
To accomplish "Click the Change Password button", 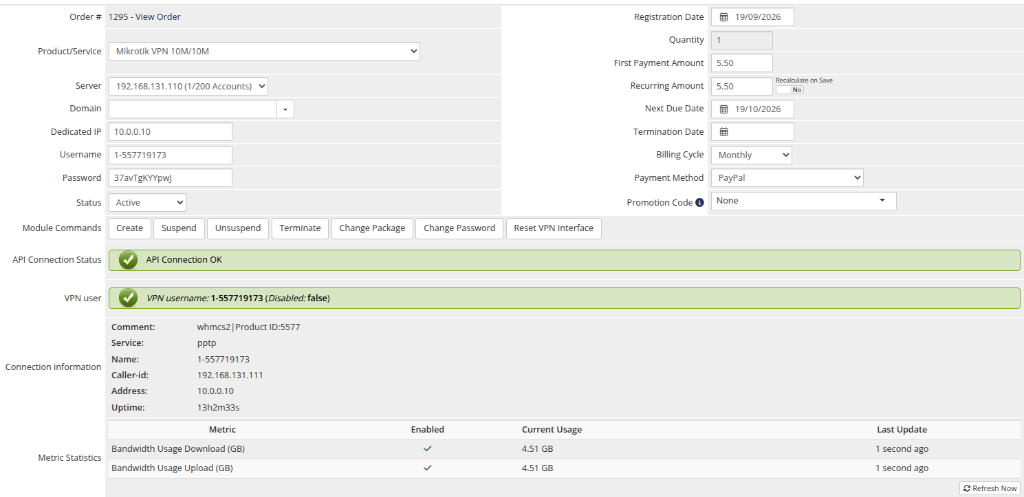I will [459, 228].
